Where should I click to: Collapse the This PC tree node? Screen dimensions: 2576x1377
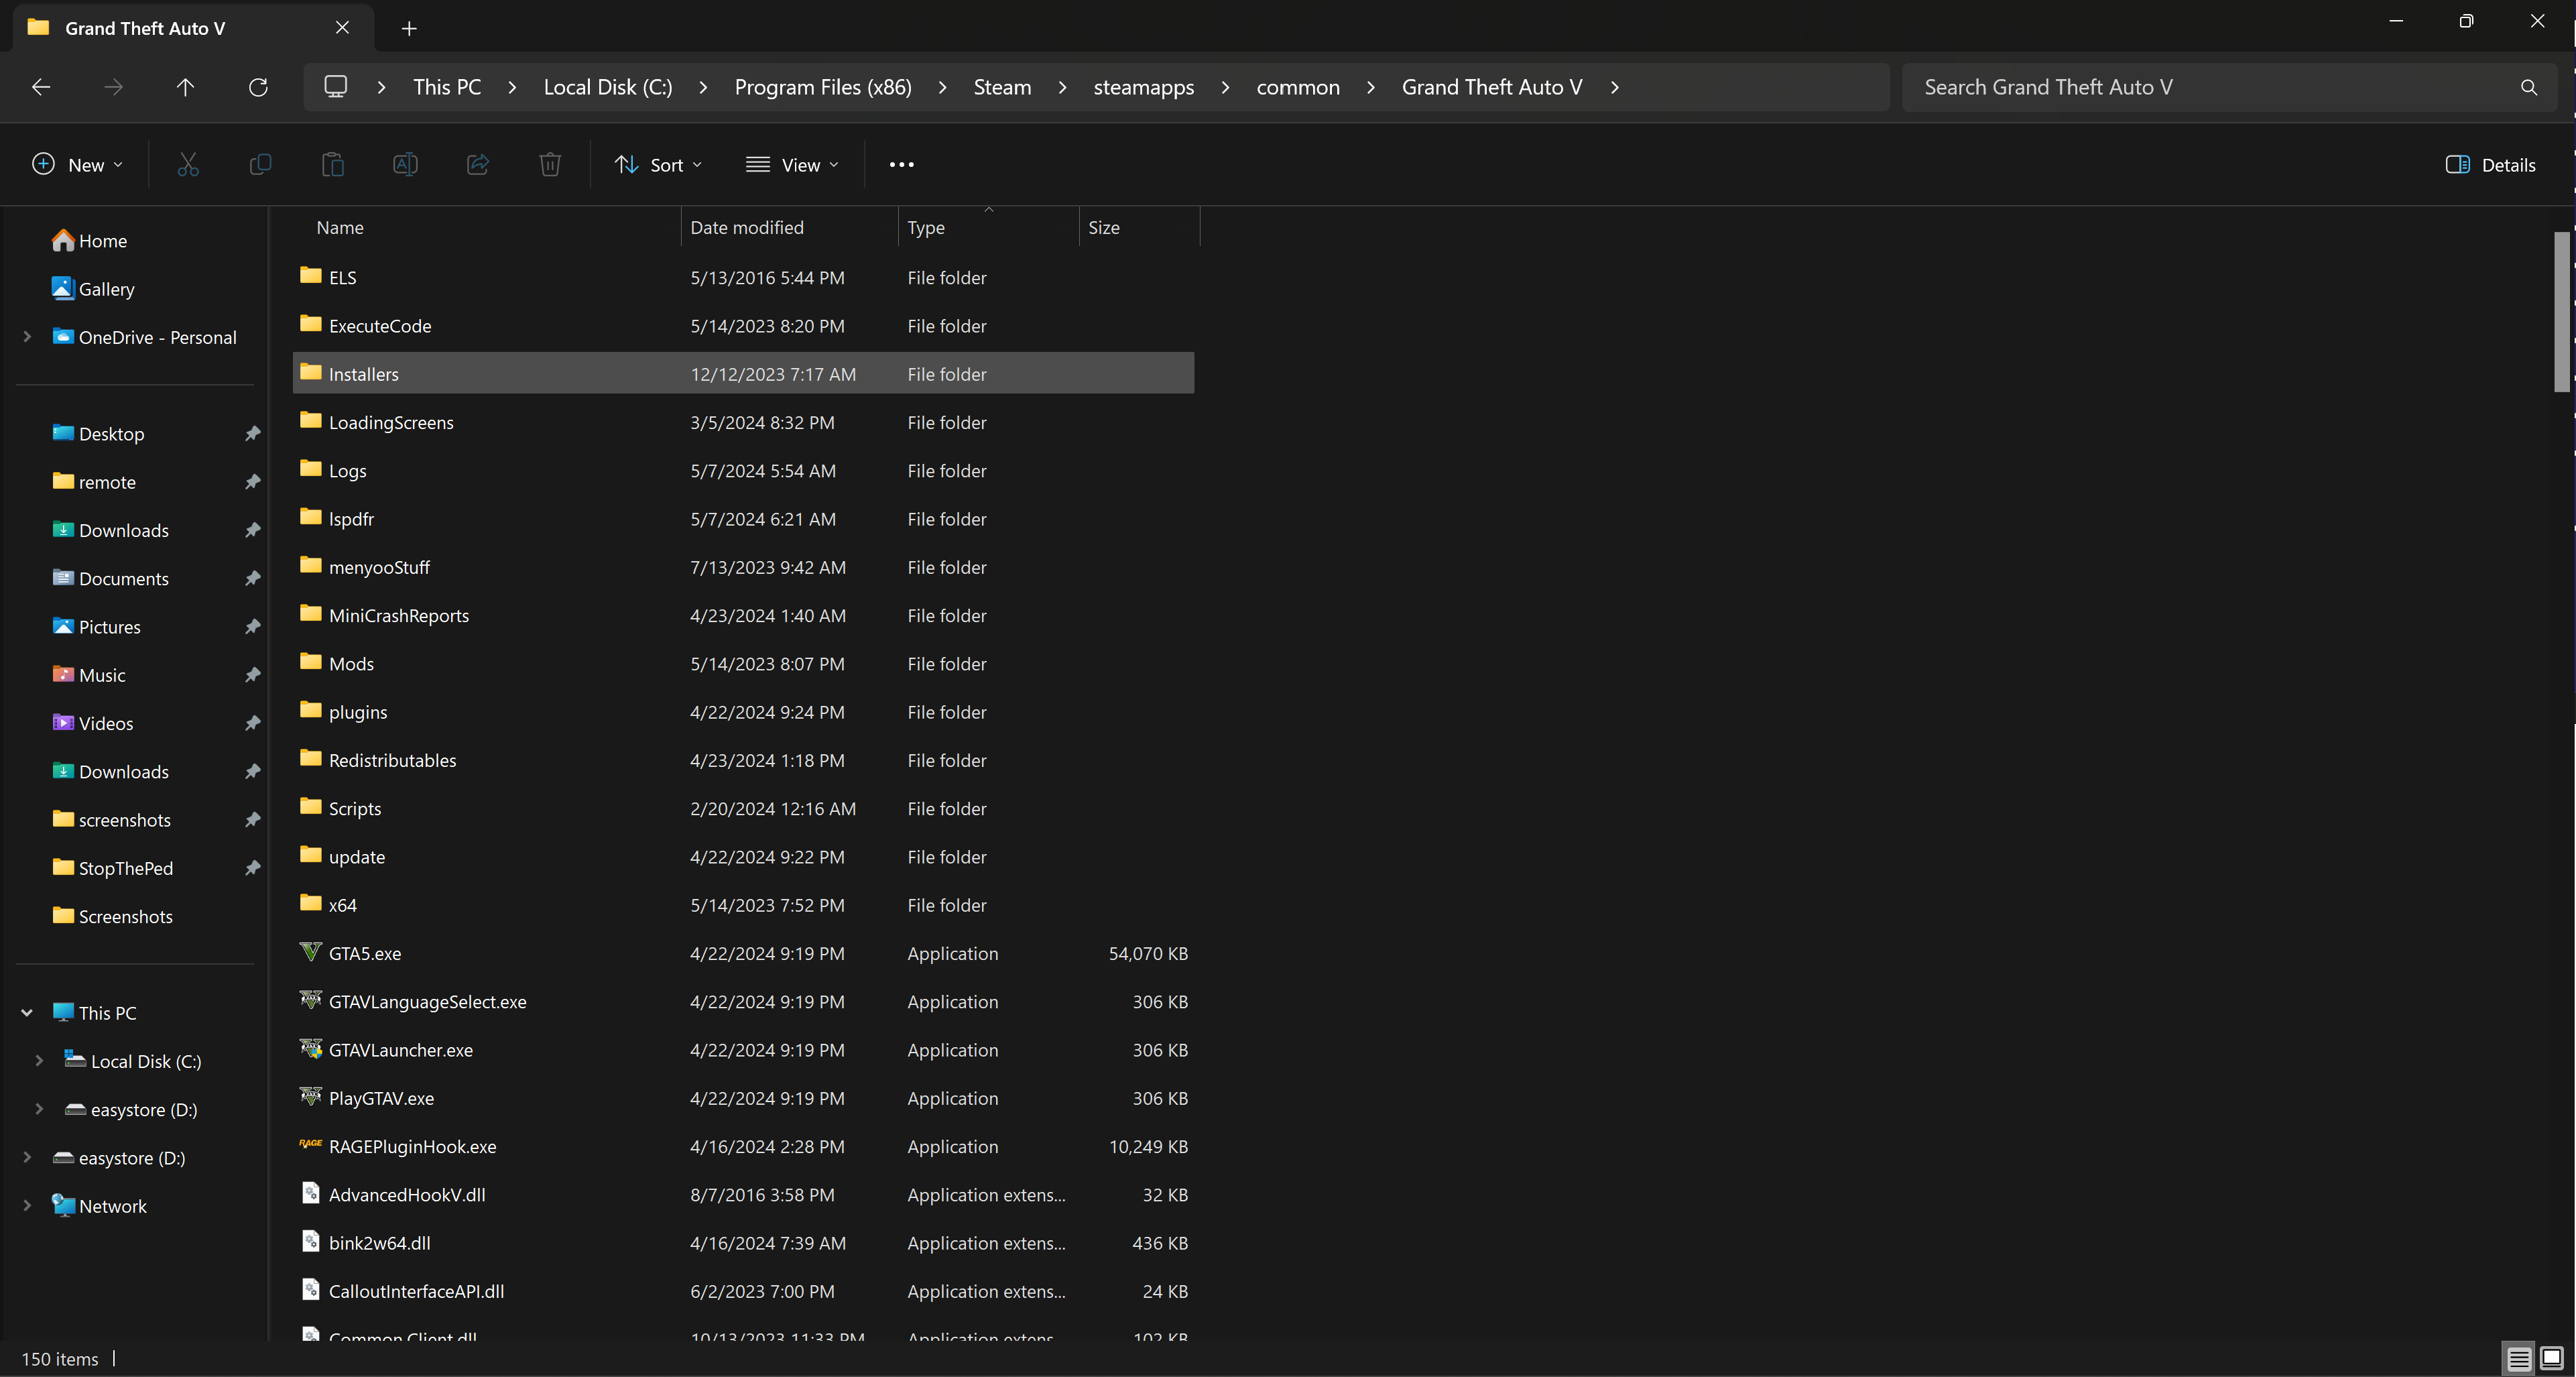[27, 1012]
